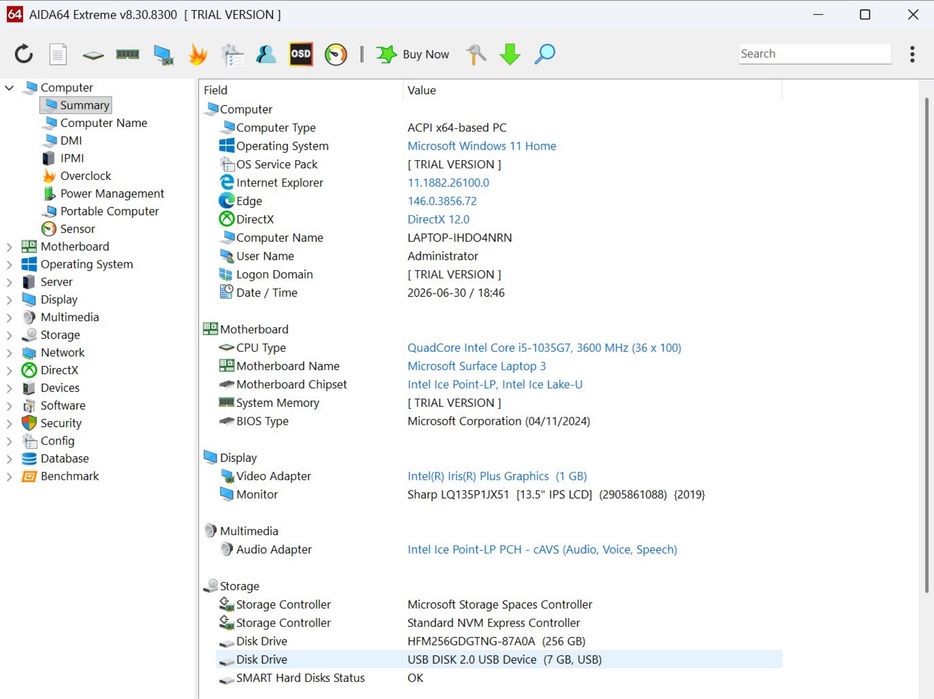934x699 pixels.
Task: Start the System Stability Test flame icon
Action: click(x=198, y=54)
